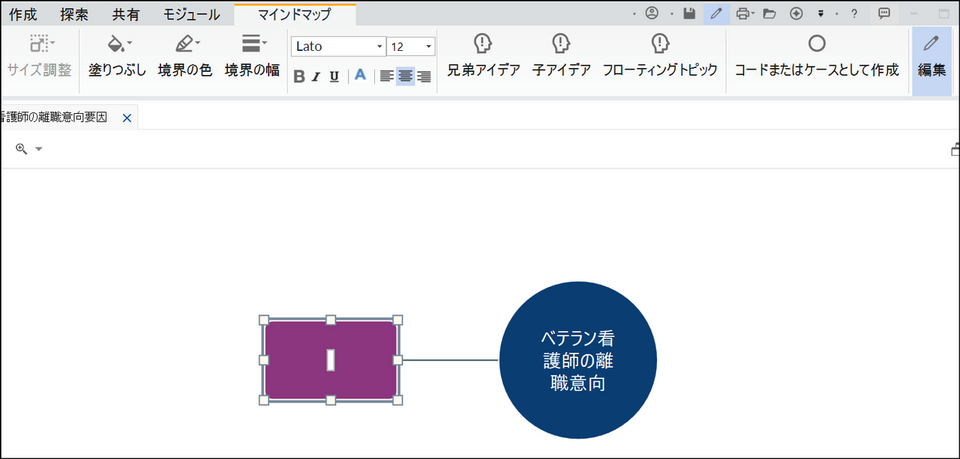Click the feedback speech bubble icon
This screenshot has width=960, height=459.
[x=884, y=14]
